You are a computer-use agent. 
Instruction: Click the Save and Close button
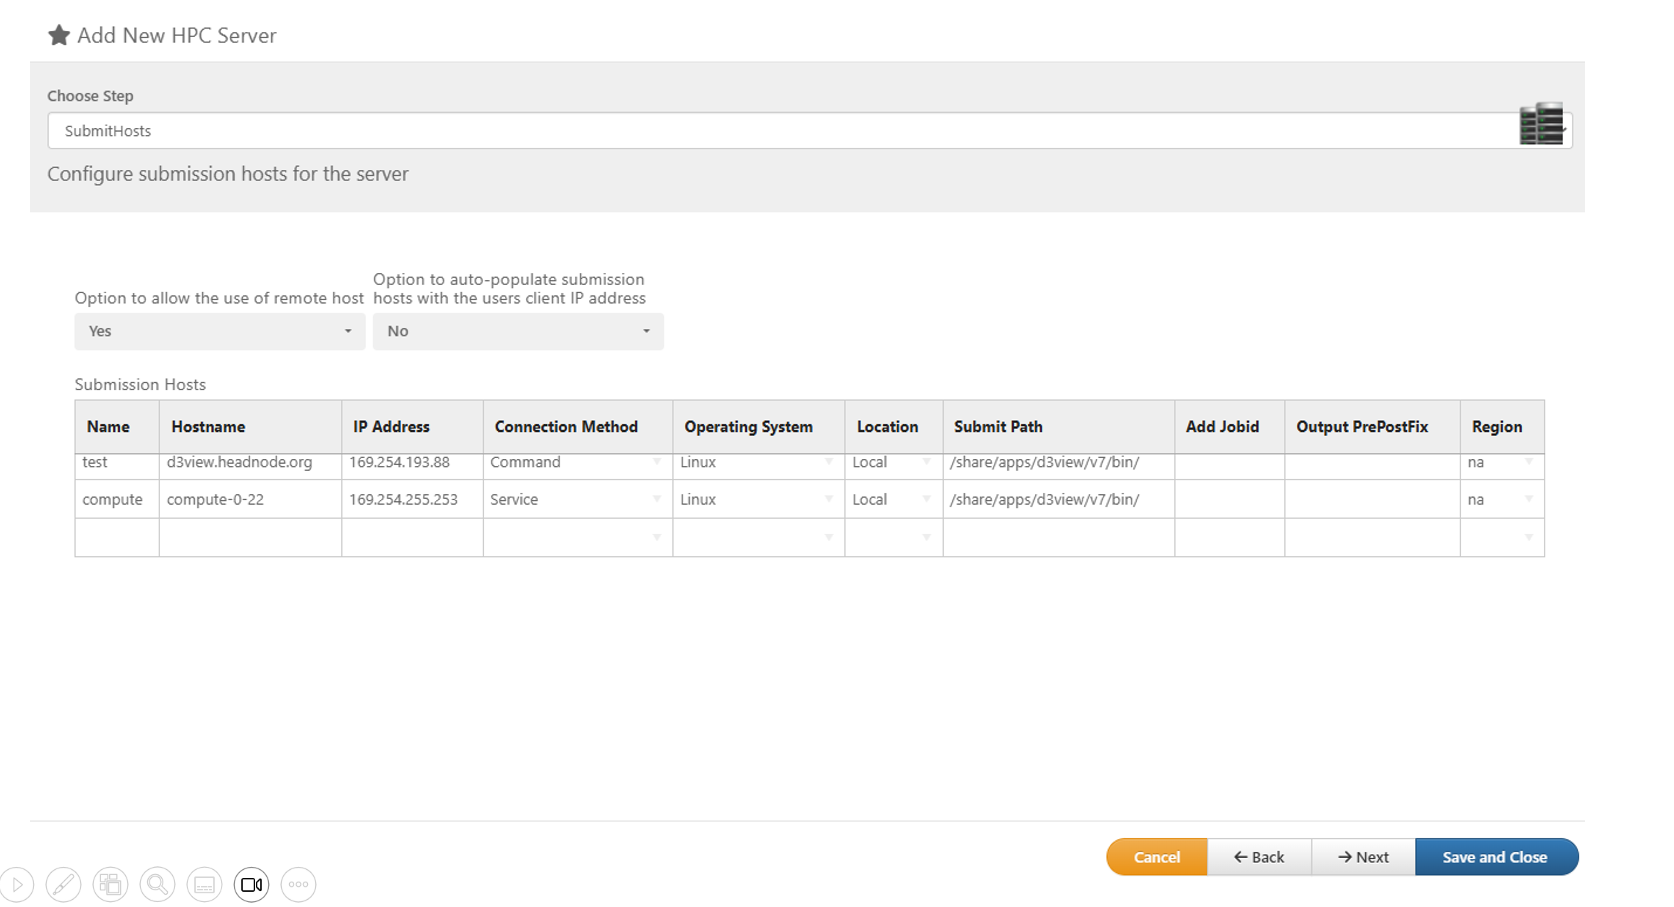(x=1495, y=857)
